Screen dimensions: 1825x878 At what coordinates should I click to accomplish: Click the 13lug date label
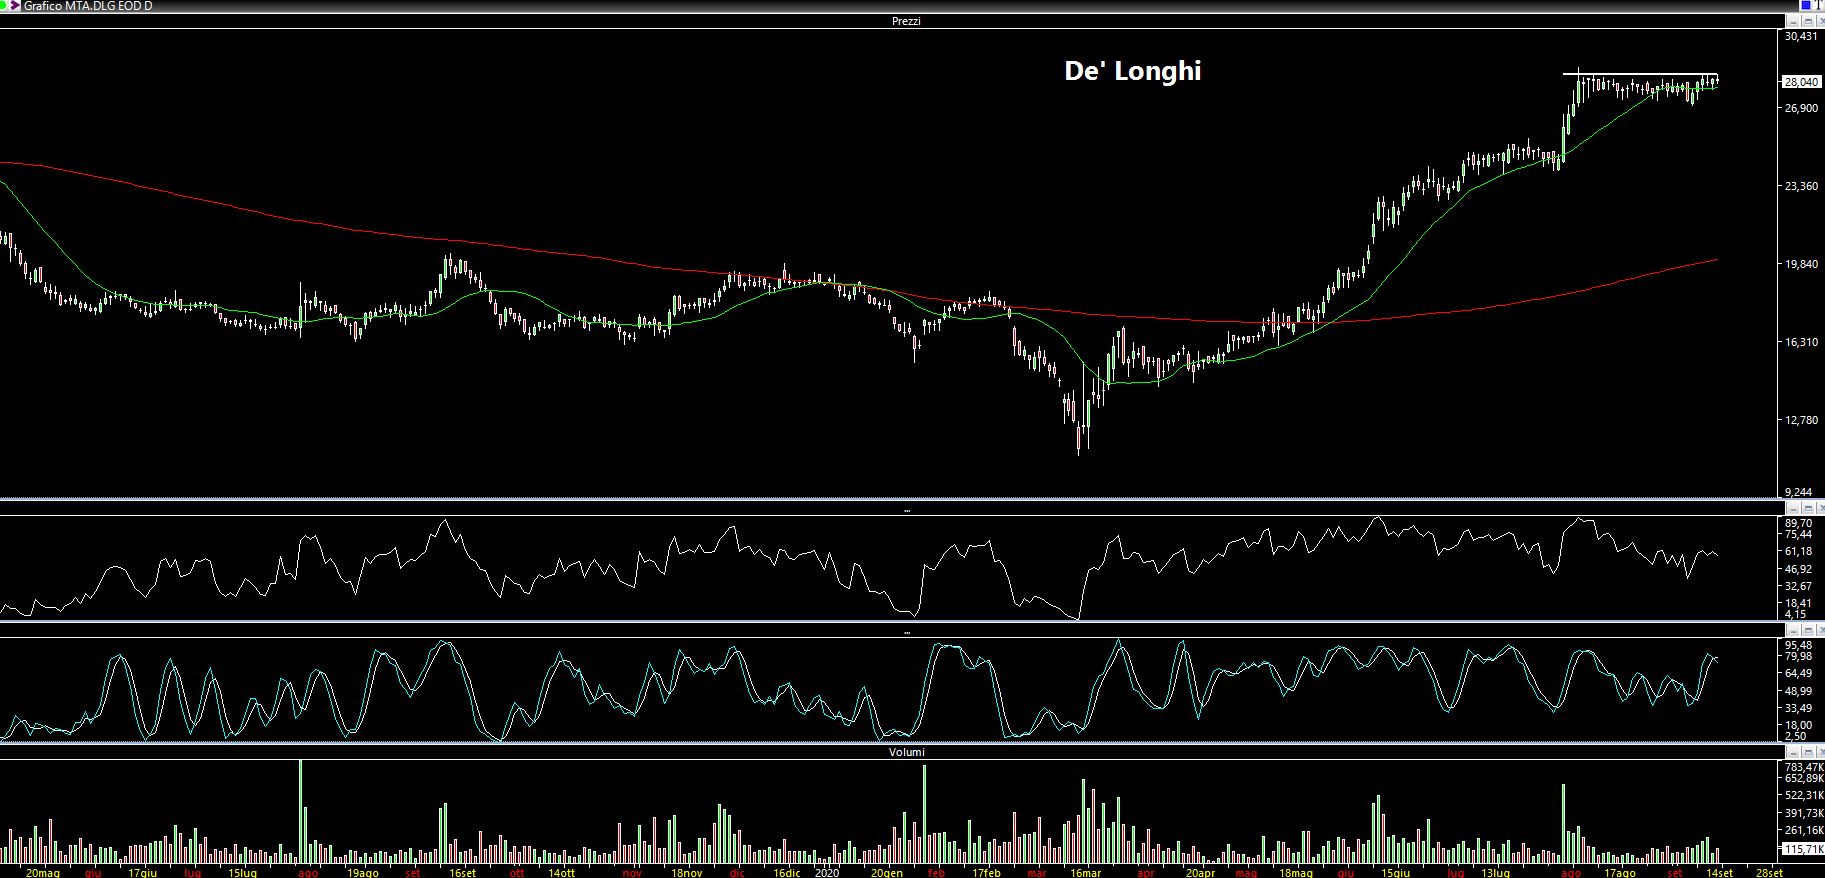[1495, 872]
